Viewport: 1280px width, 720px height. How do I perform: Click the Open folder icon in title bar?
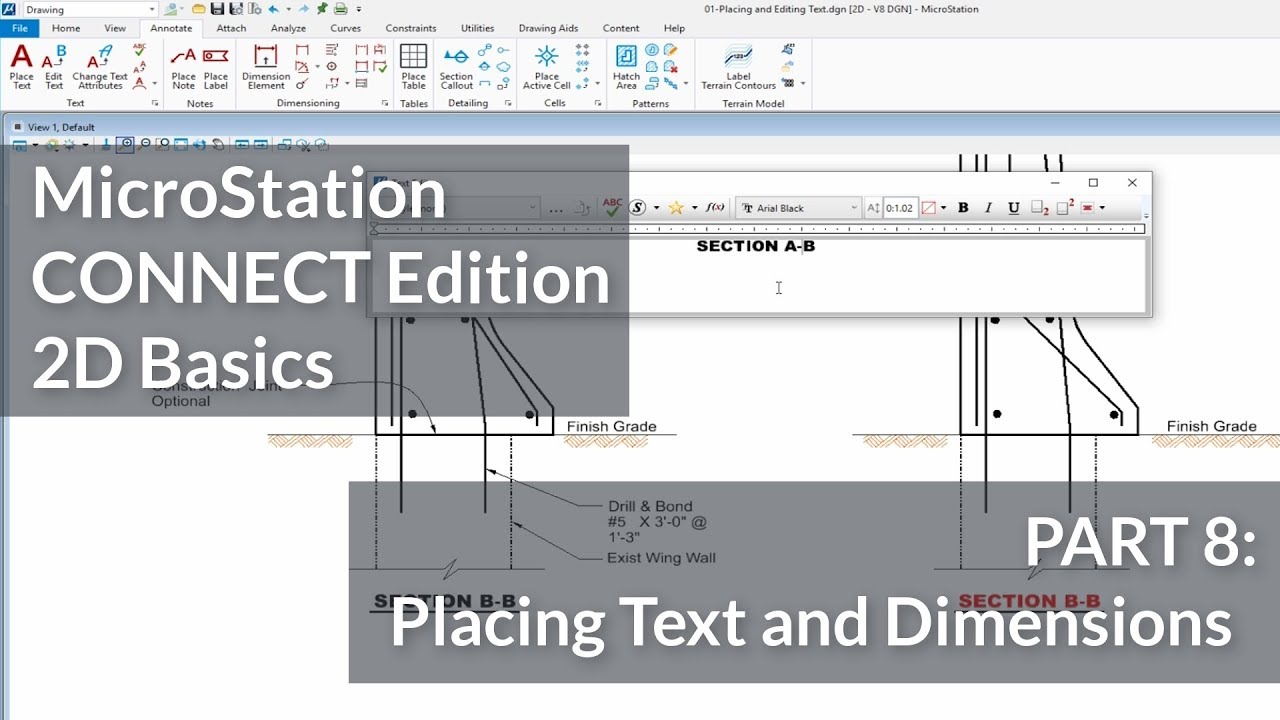click(x=198, y=9)
